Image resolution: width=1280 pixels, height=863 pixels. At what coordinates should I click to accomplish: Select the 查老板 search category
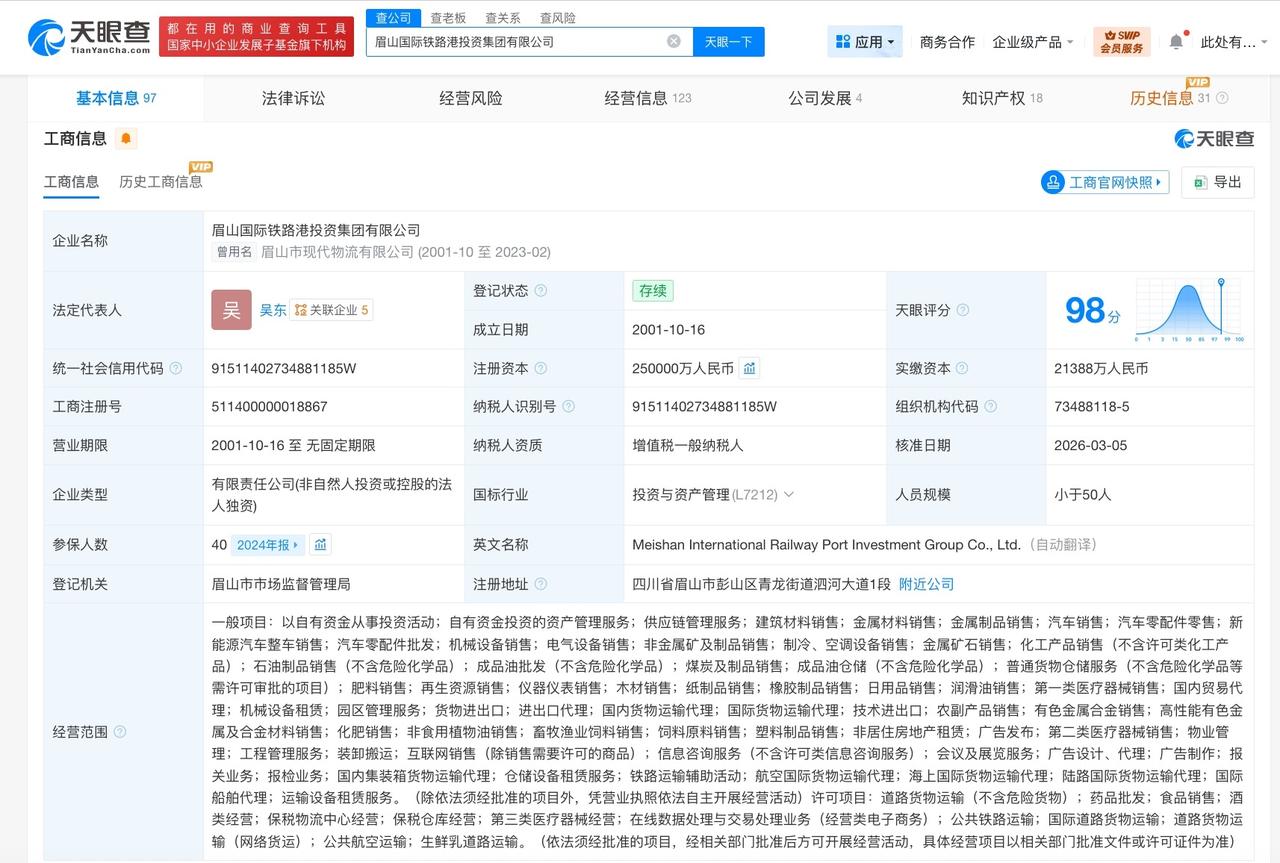pyautogui.click(x=448, y=17)
